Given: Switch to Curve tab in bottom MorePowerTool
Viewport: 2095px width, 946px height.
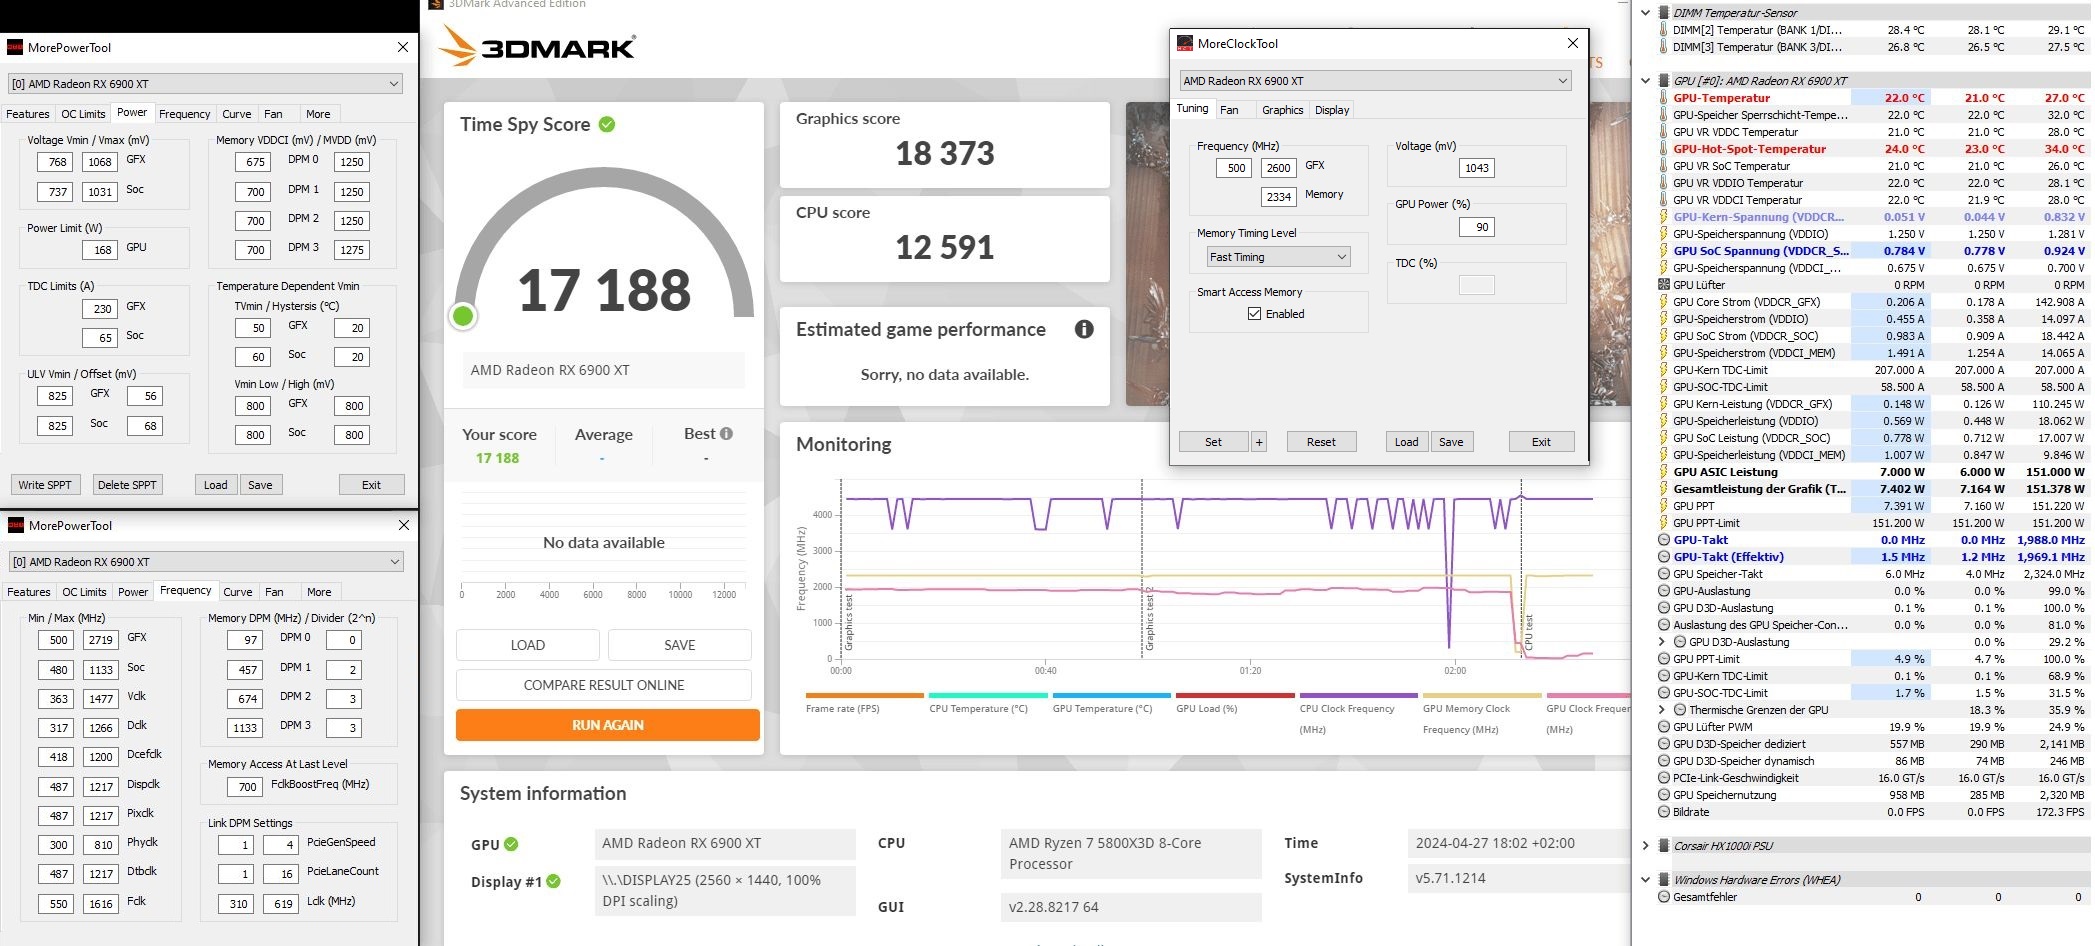Looking at the screenshot, I should tap(238, 592).
